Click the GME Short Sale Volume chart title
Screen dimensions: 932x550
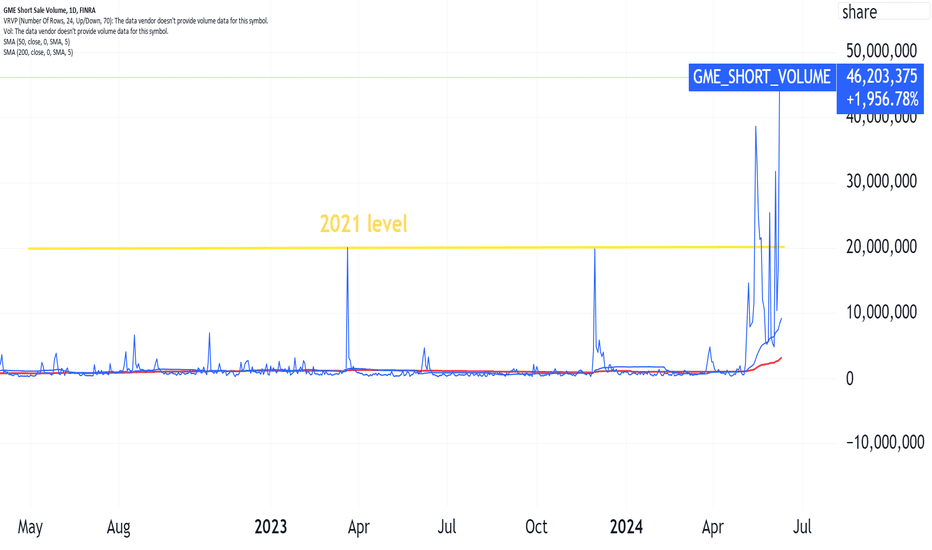coord(49,10)
